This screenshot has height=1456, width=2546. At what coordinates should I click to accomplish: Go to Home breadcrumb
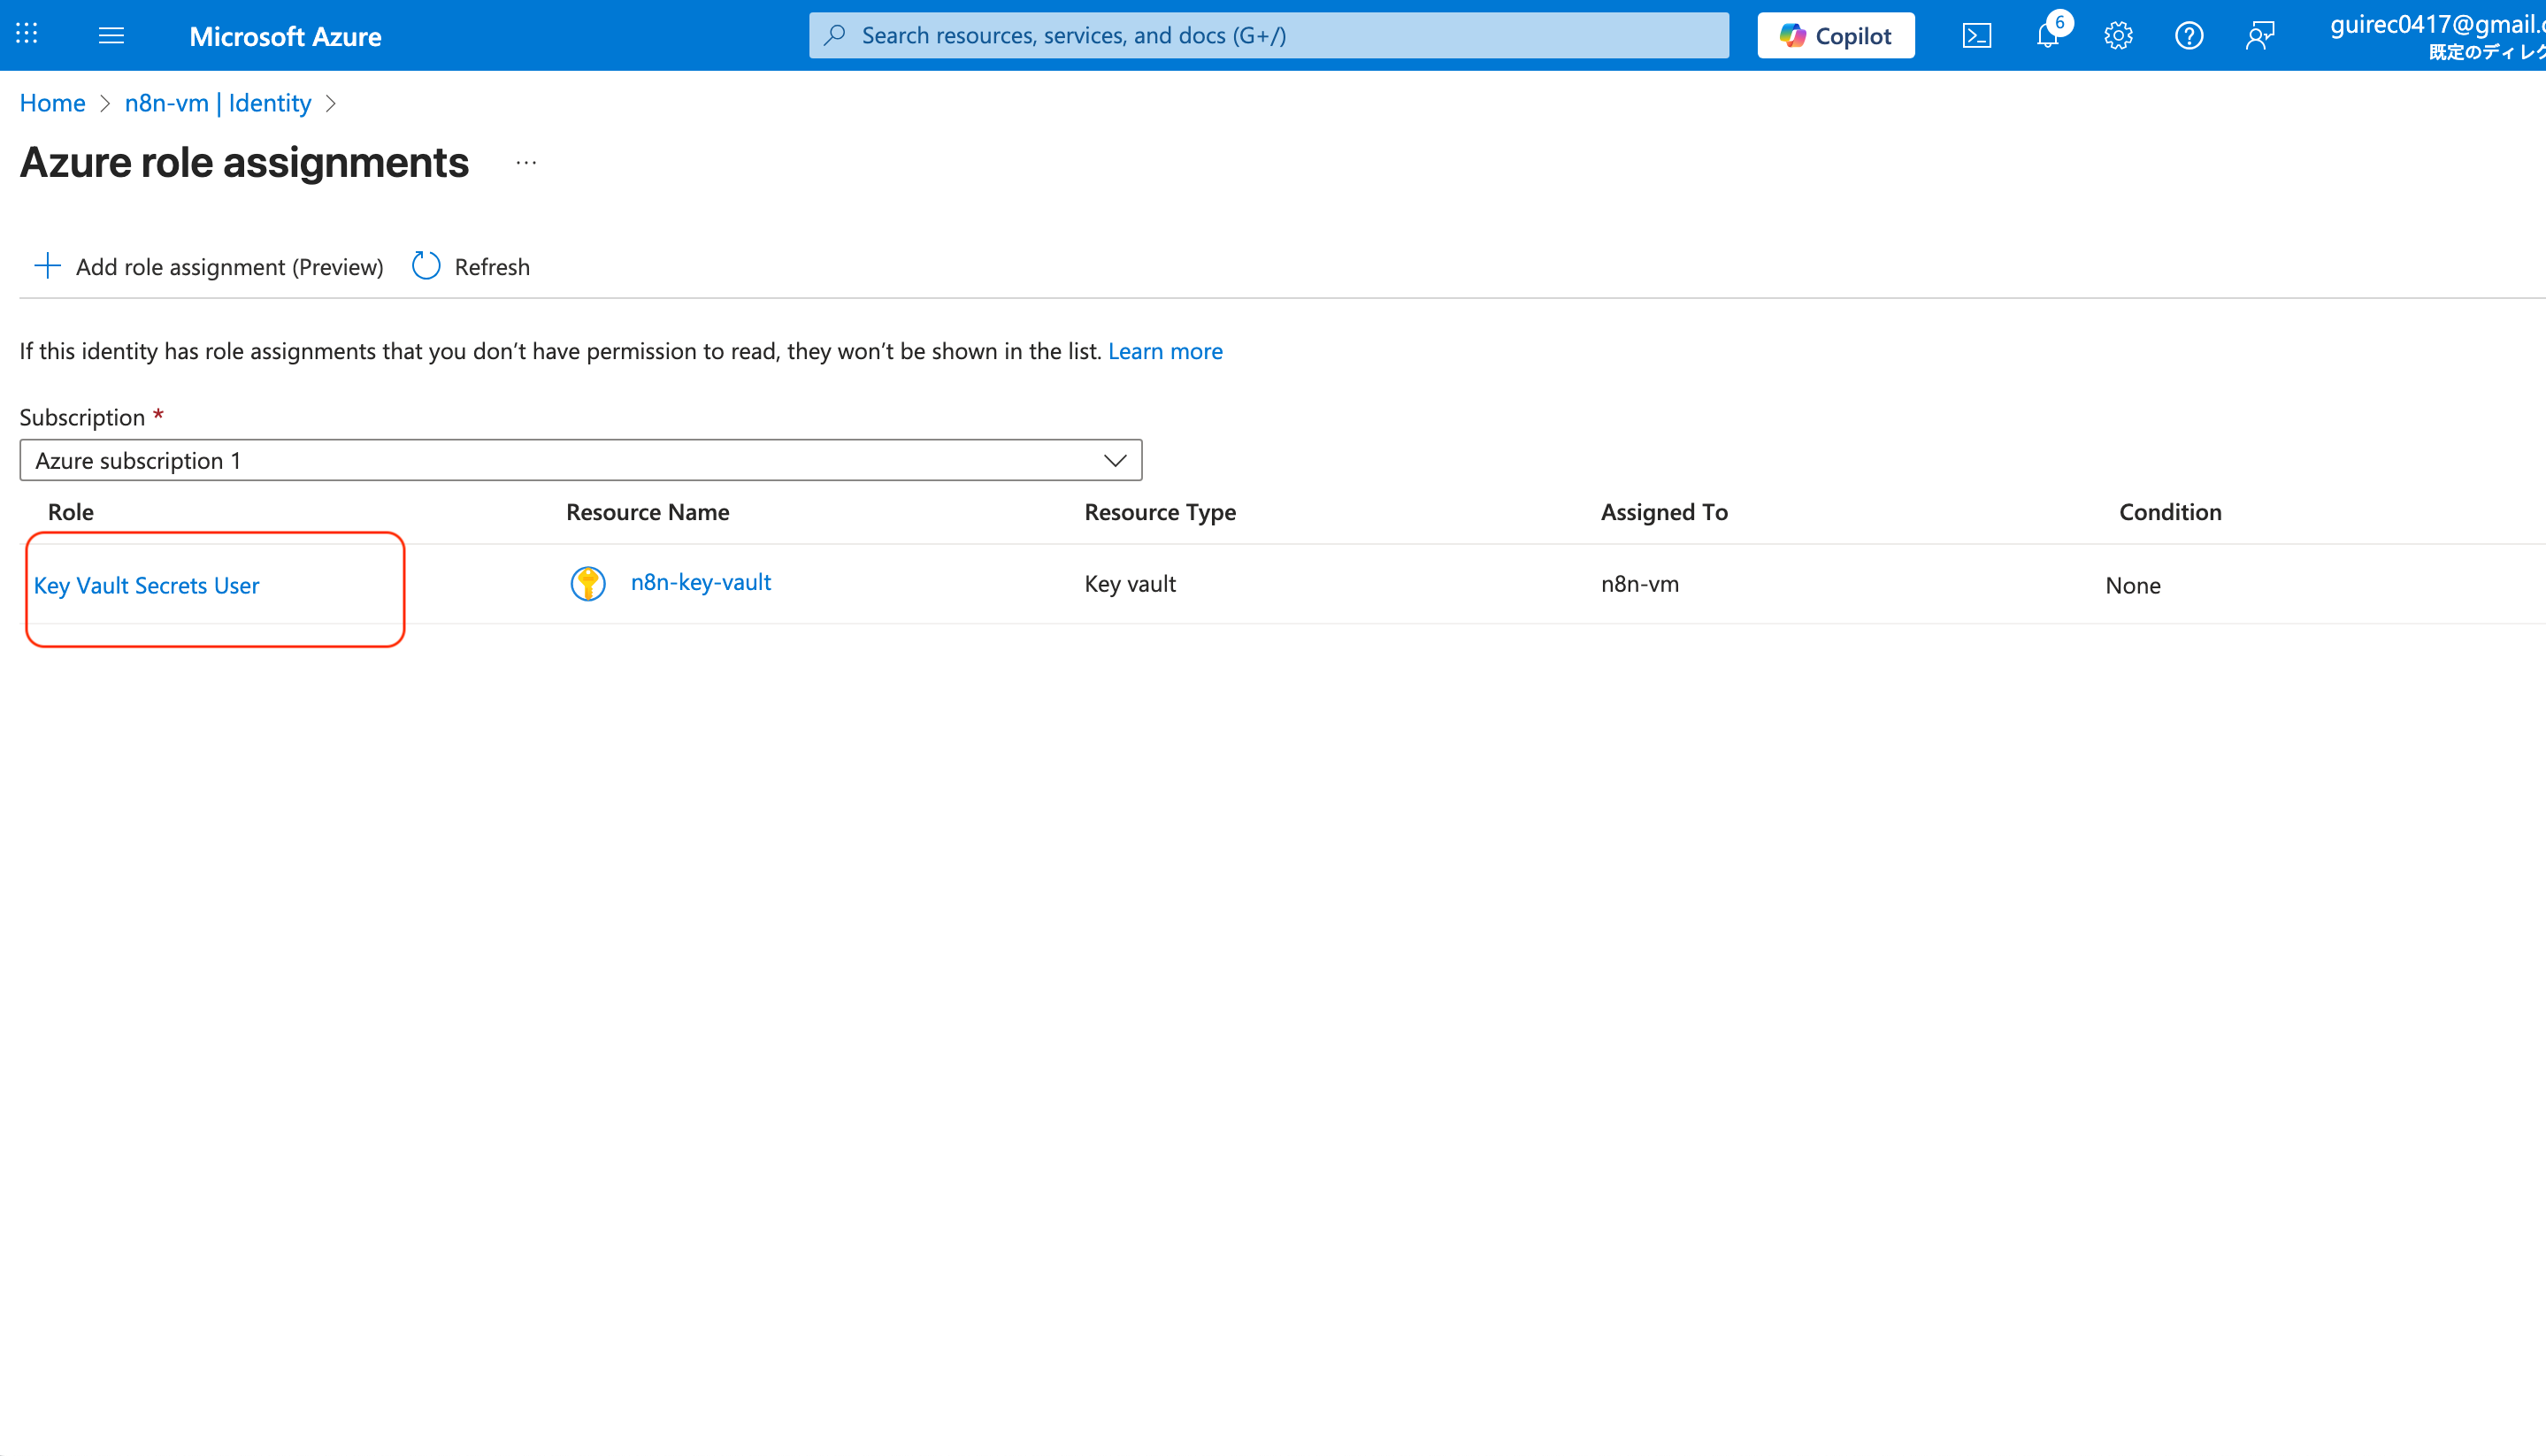(x=52, y=103)
